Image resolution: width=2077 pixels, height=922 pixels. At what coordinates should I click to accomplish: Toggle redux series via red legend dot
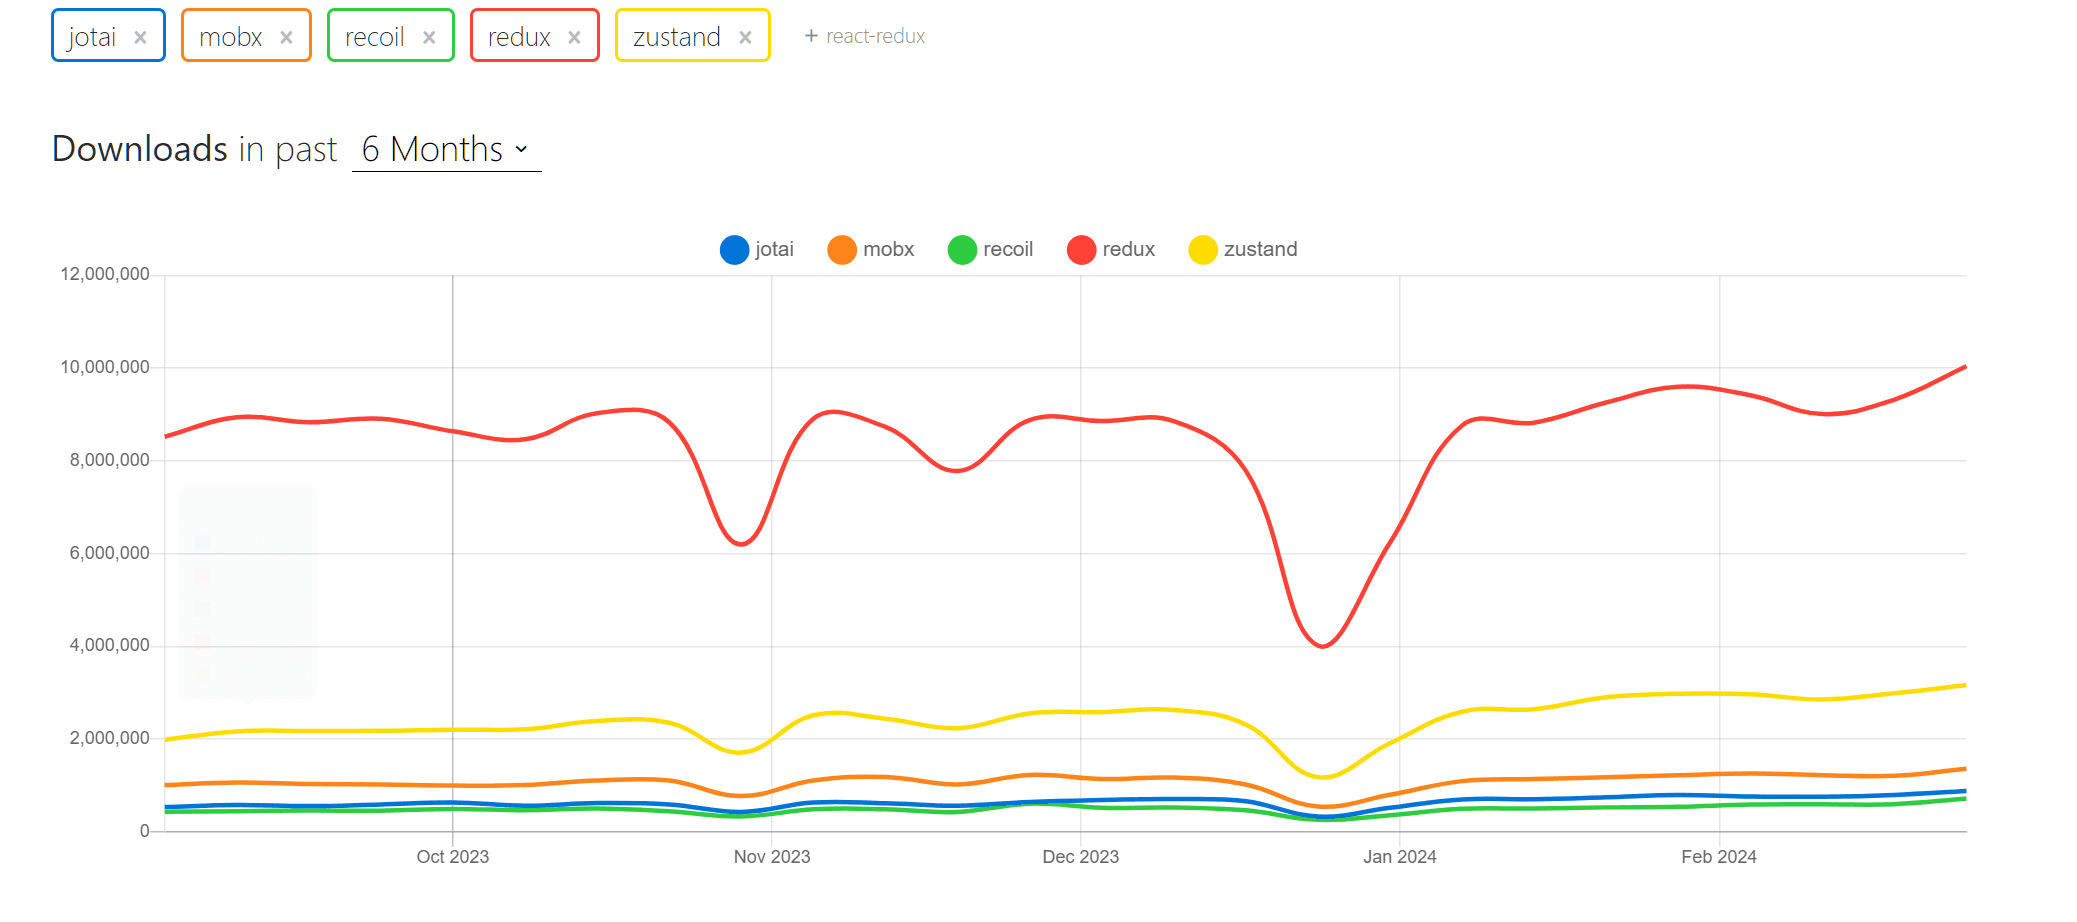1081,250
